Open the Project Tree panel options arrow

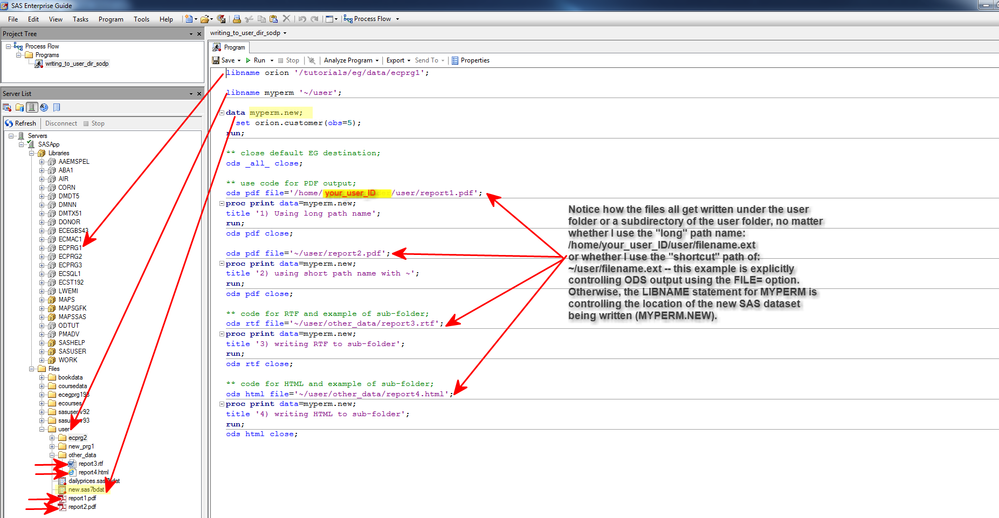tap(190, 34)
